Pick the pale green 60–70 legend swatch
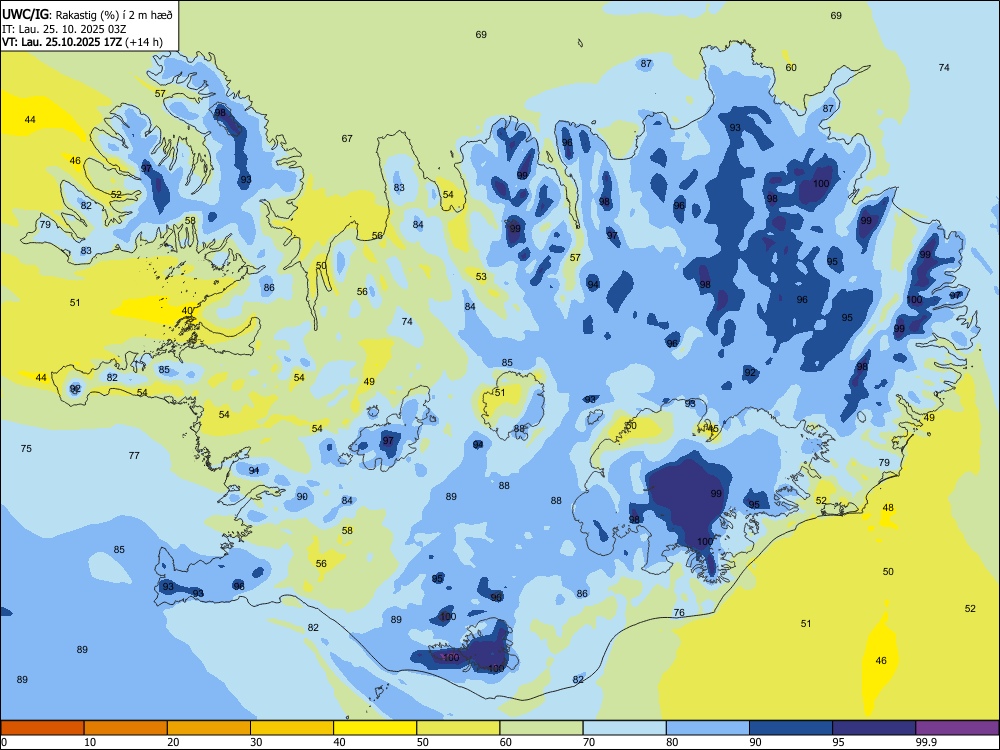 tap(541, 728)
